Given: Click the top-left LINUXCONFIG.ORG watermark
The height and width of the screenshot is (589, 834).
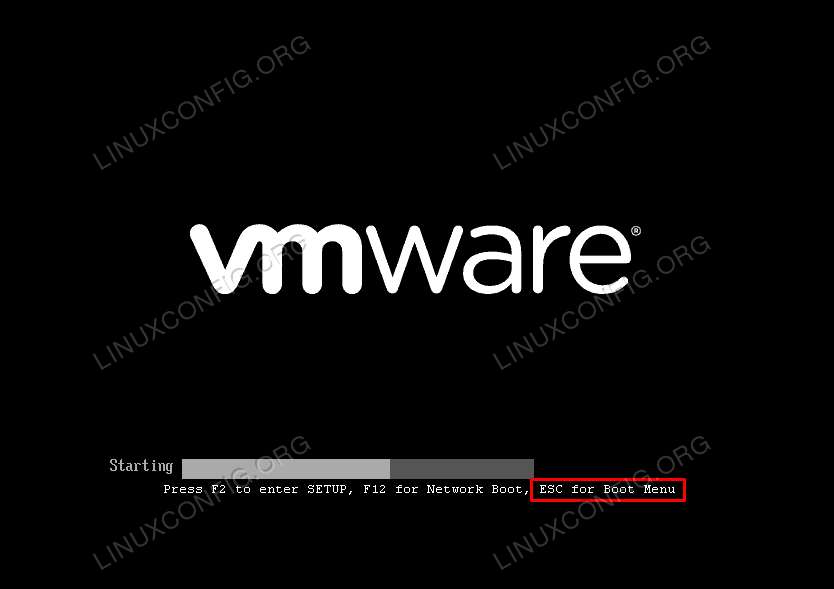Looking at the screenshot, I should (x=202, y=103).
